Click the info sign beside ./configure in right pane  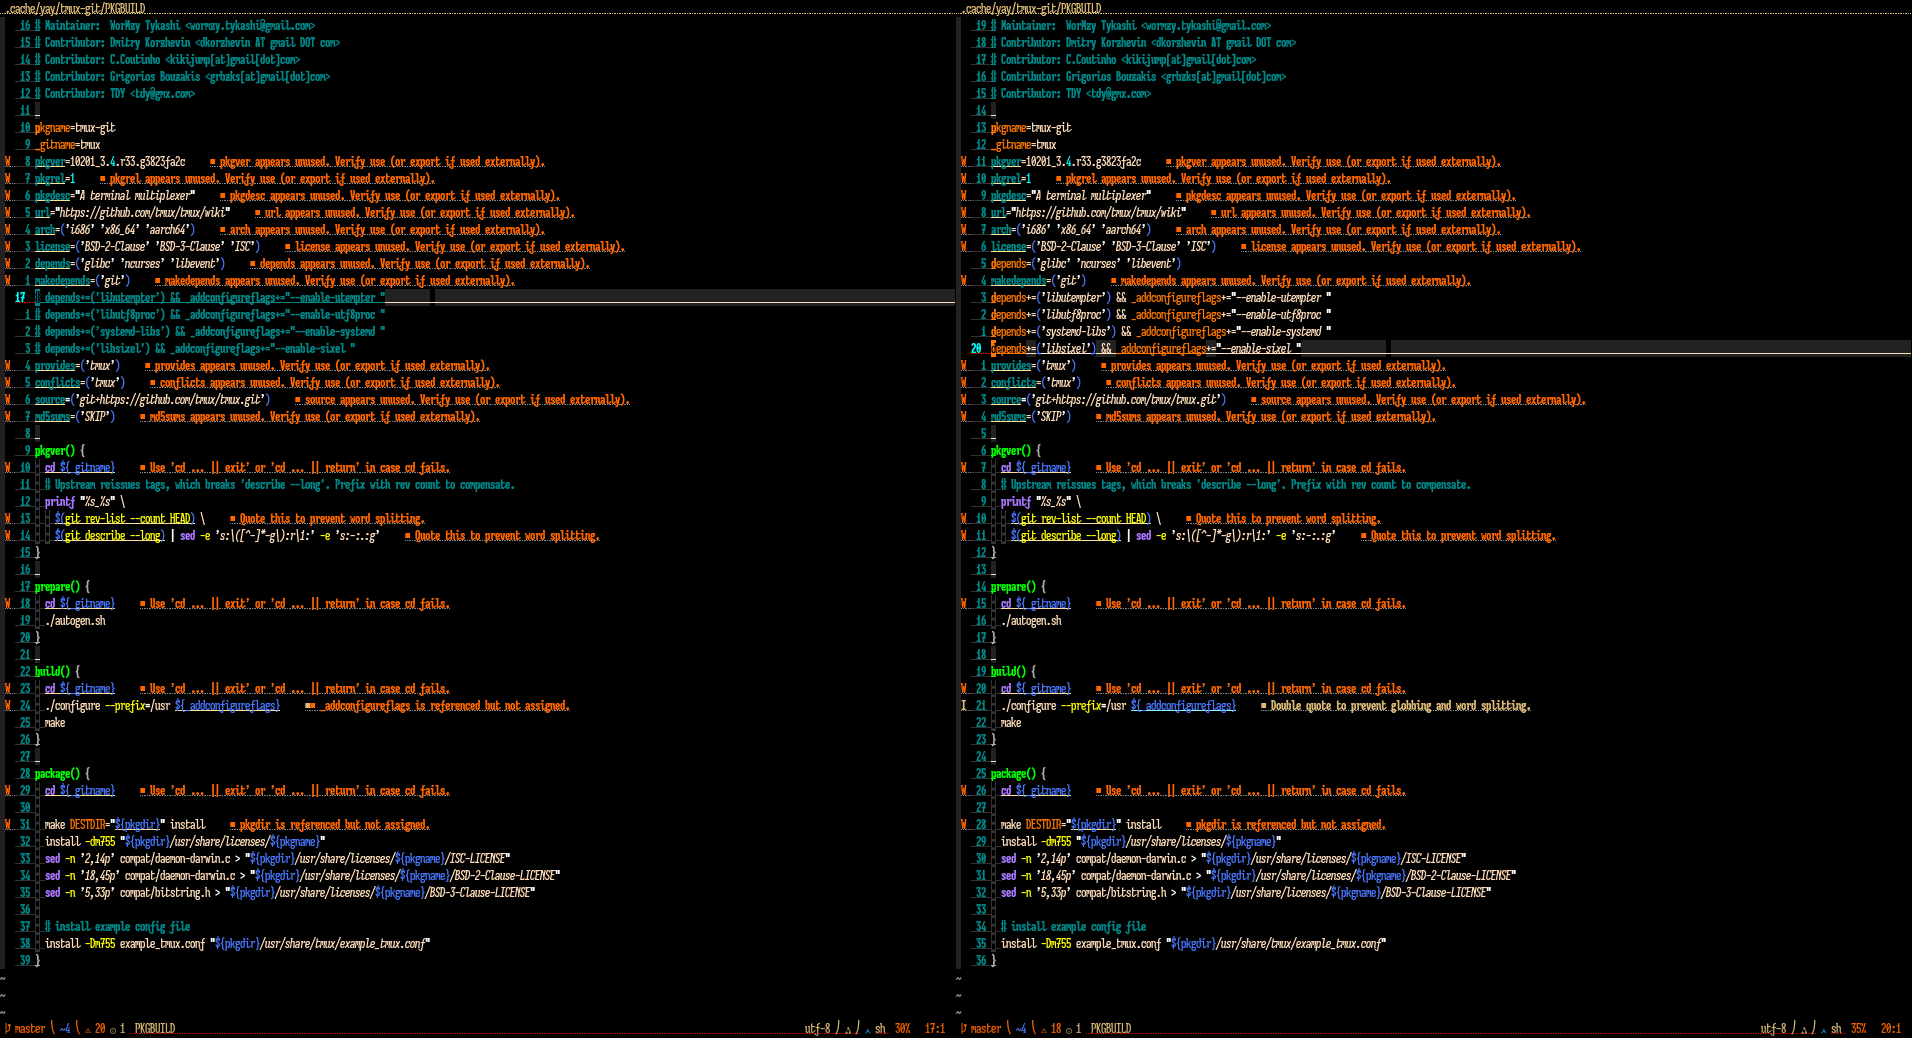click(x=964, y=706)
